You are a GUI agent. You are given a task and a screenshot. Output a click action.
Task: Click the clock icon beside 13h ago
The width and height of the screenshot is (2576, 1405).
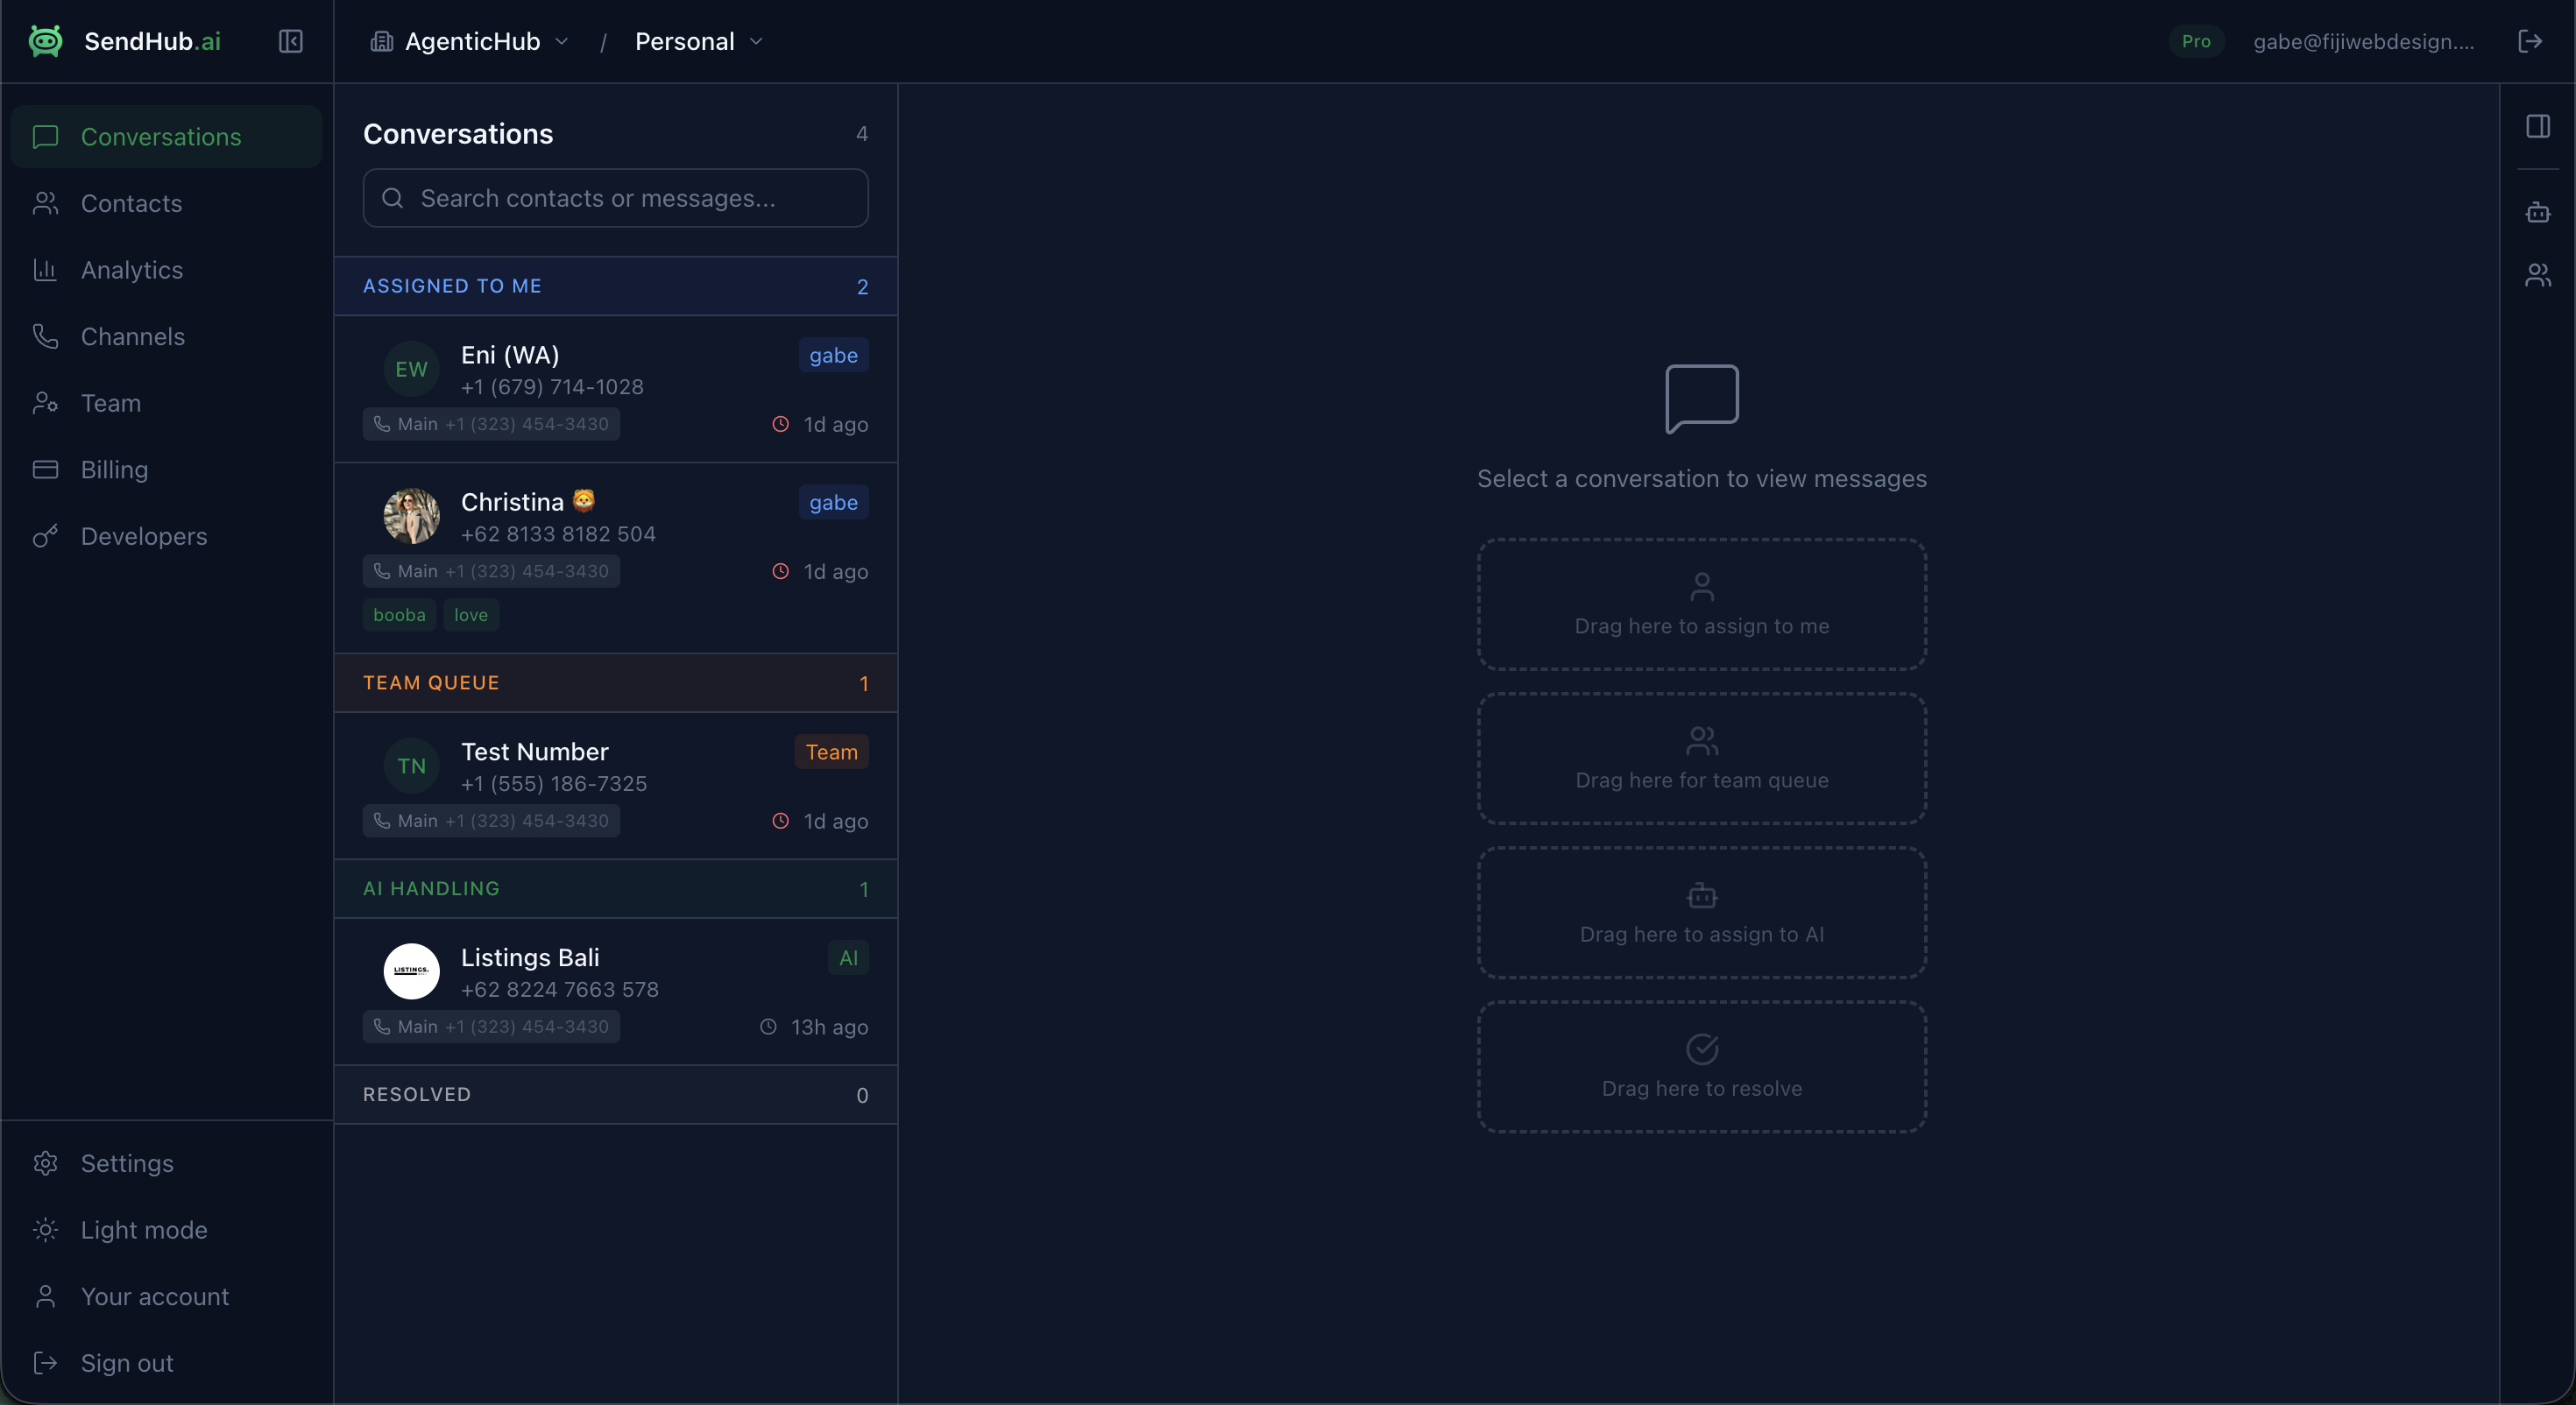(767, 1027)
